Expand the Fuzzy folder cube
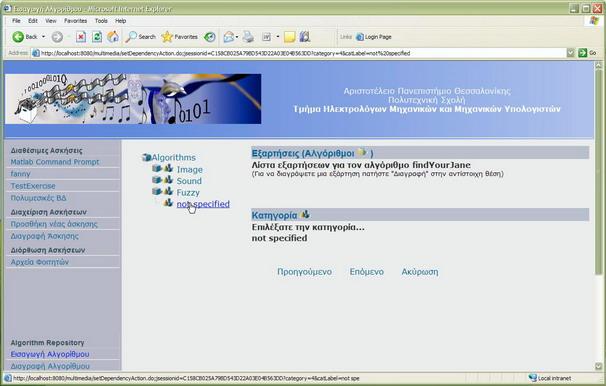This screenshot has height=386, width=606. tap(157, 191)
